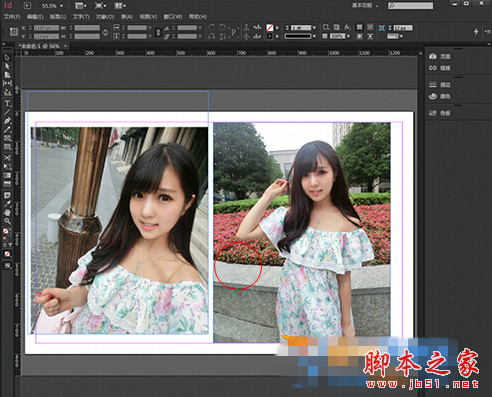The width and height of the screenshot is (492, 397).
Task: Open the 100% opacity dropdown arrow
Action: 348,36
